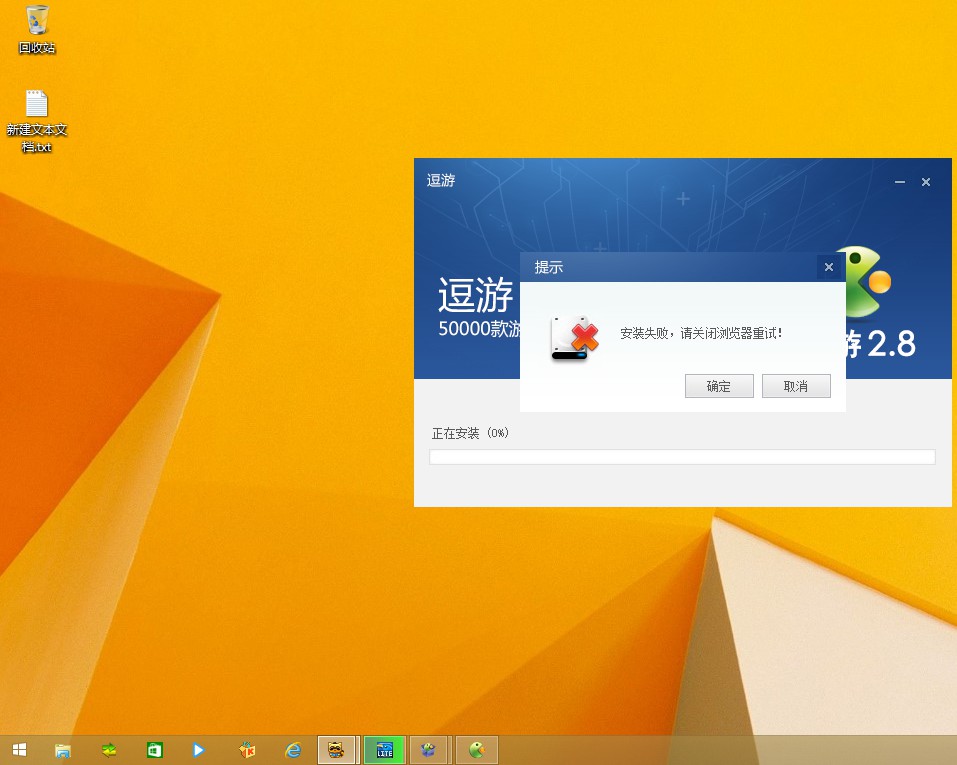Click the blue play arrow taskbar icon
Screen dimensions: 957x765
[x=198, y=750]
